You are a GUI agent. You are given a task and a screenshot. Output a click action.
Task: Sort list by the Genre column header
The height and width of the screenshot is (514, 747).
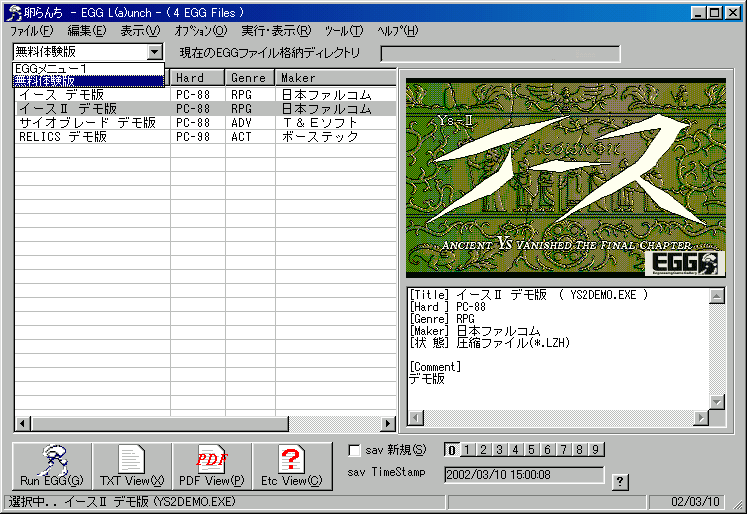tap(250, 78)
